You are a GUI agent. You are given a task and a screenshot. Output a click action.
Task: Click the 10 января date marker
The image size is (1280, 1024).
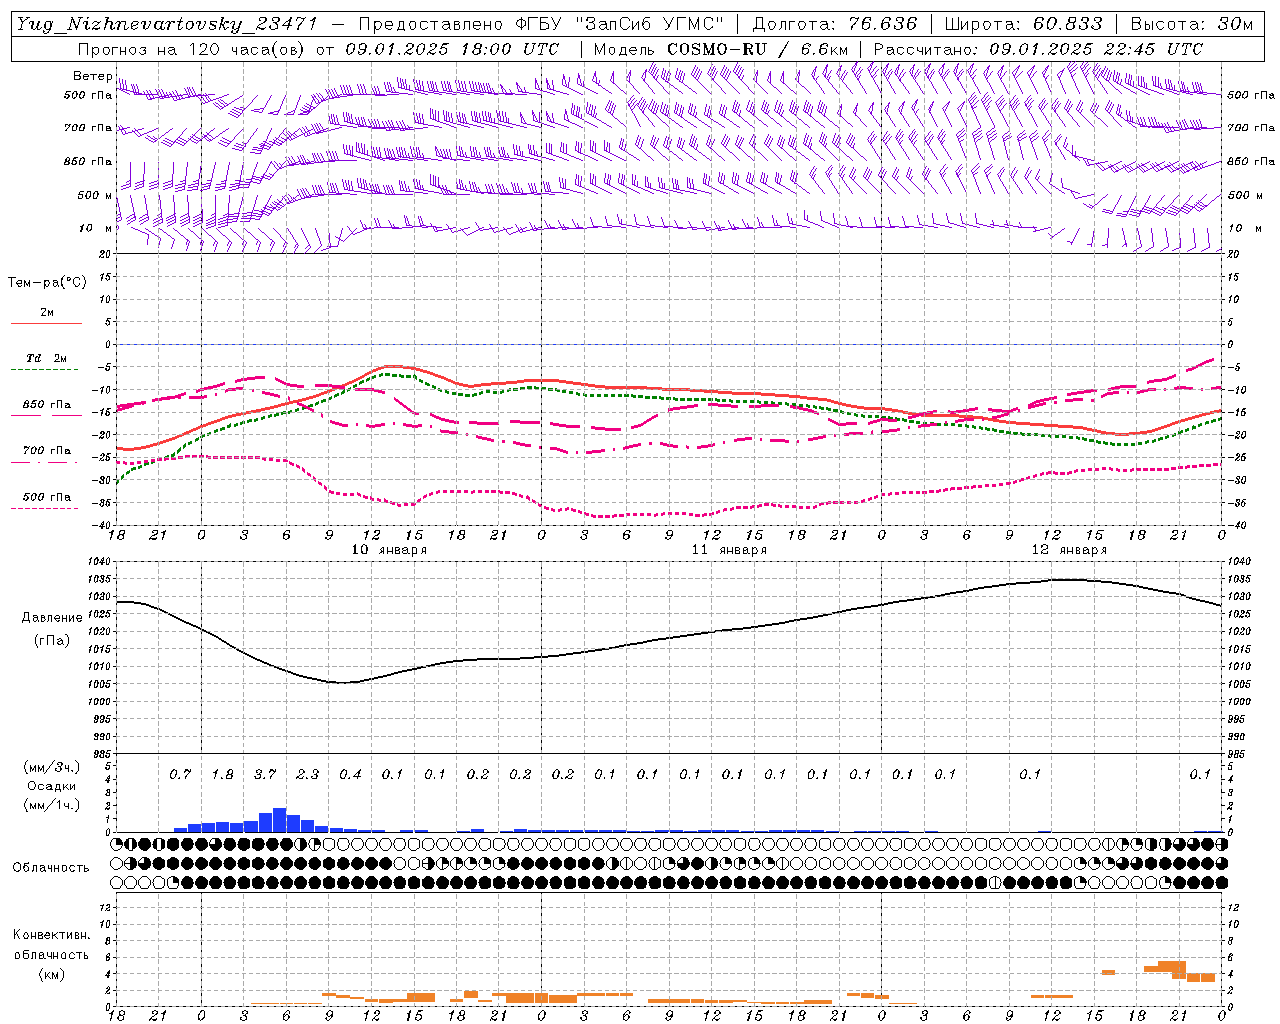[x=389, y=549]
